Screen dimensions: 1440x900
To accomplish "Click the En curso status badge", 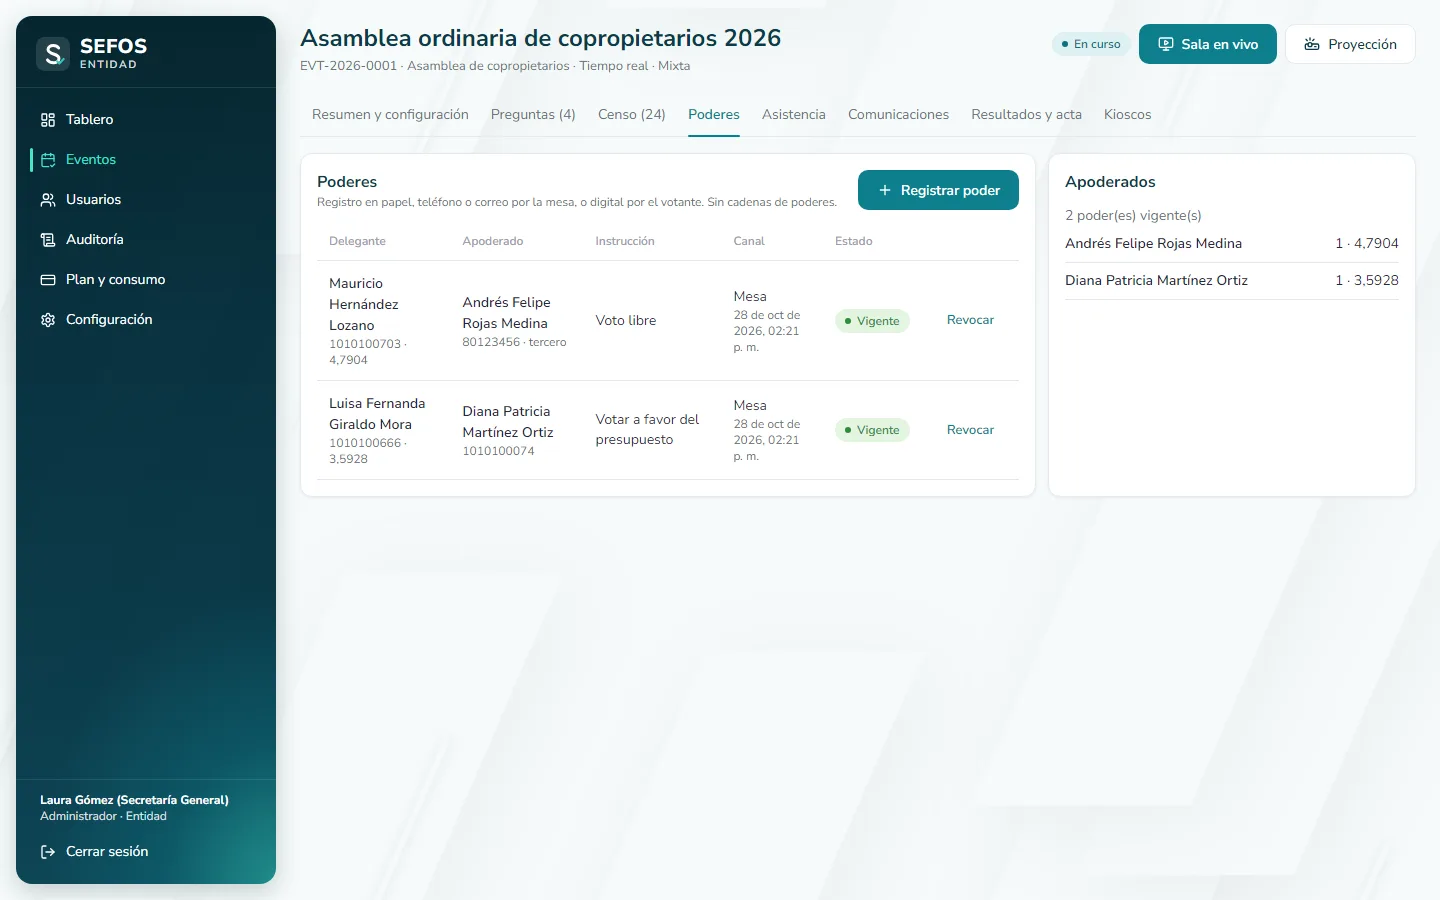I will pos(1091,44).
